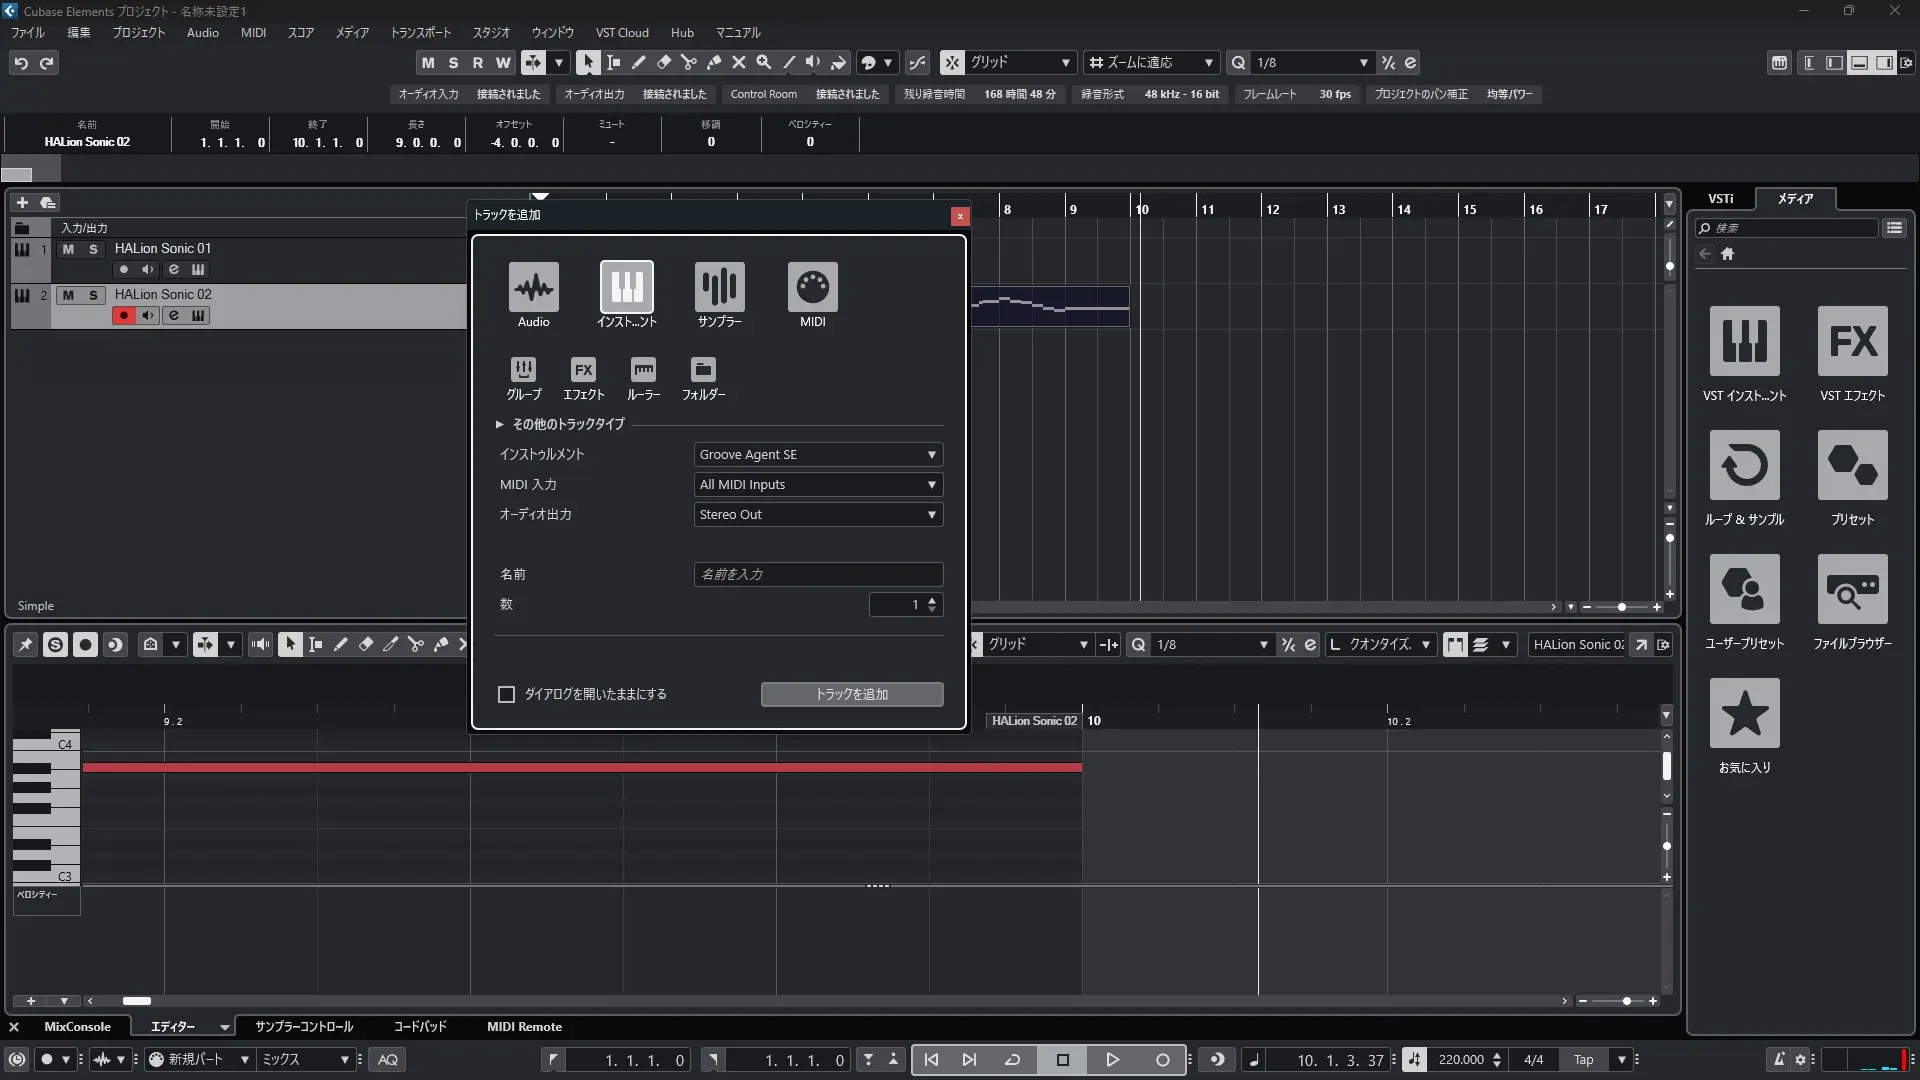Open the Favorites star tile

pos(1744,714)
